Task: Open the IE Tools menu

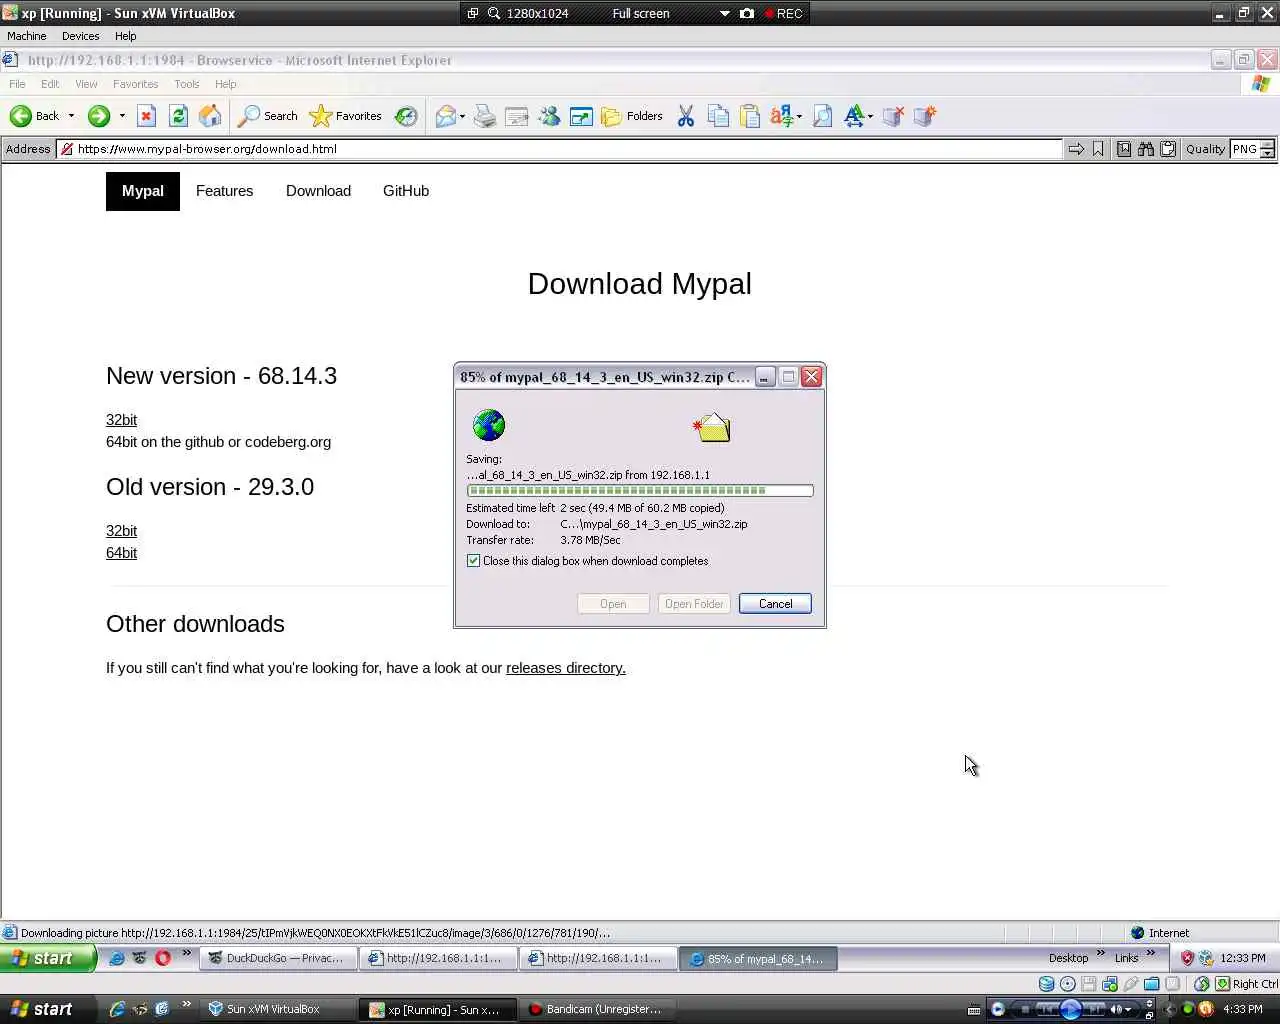Action: tap(187, 84)
